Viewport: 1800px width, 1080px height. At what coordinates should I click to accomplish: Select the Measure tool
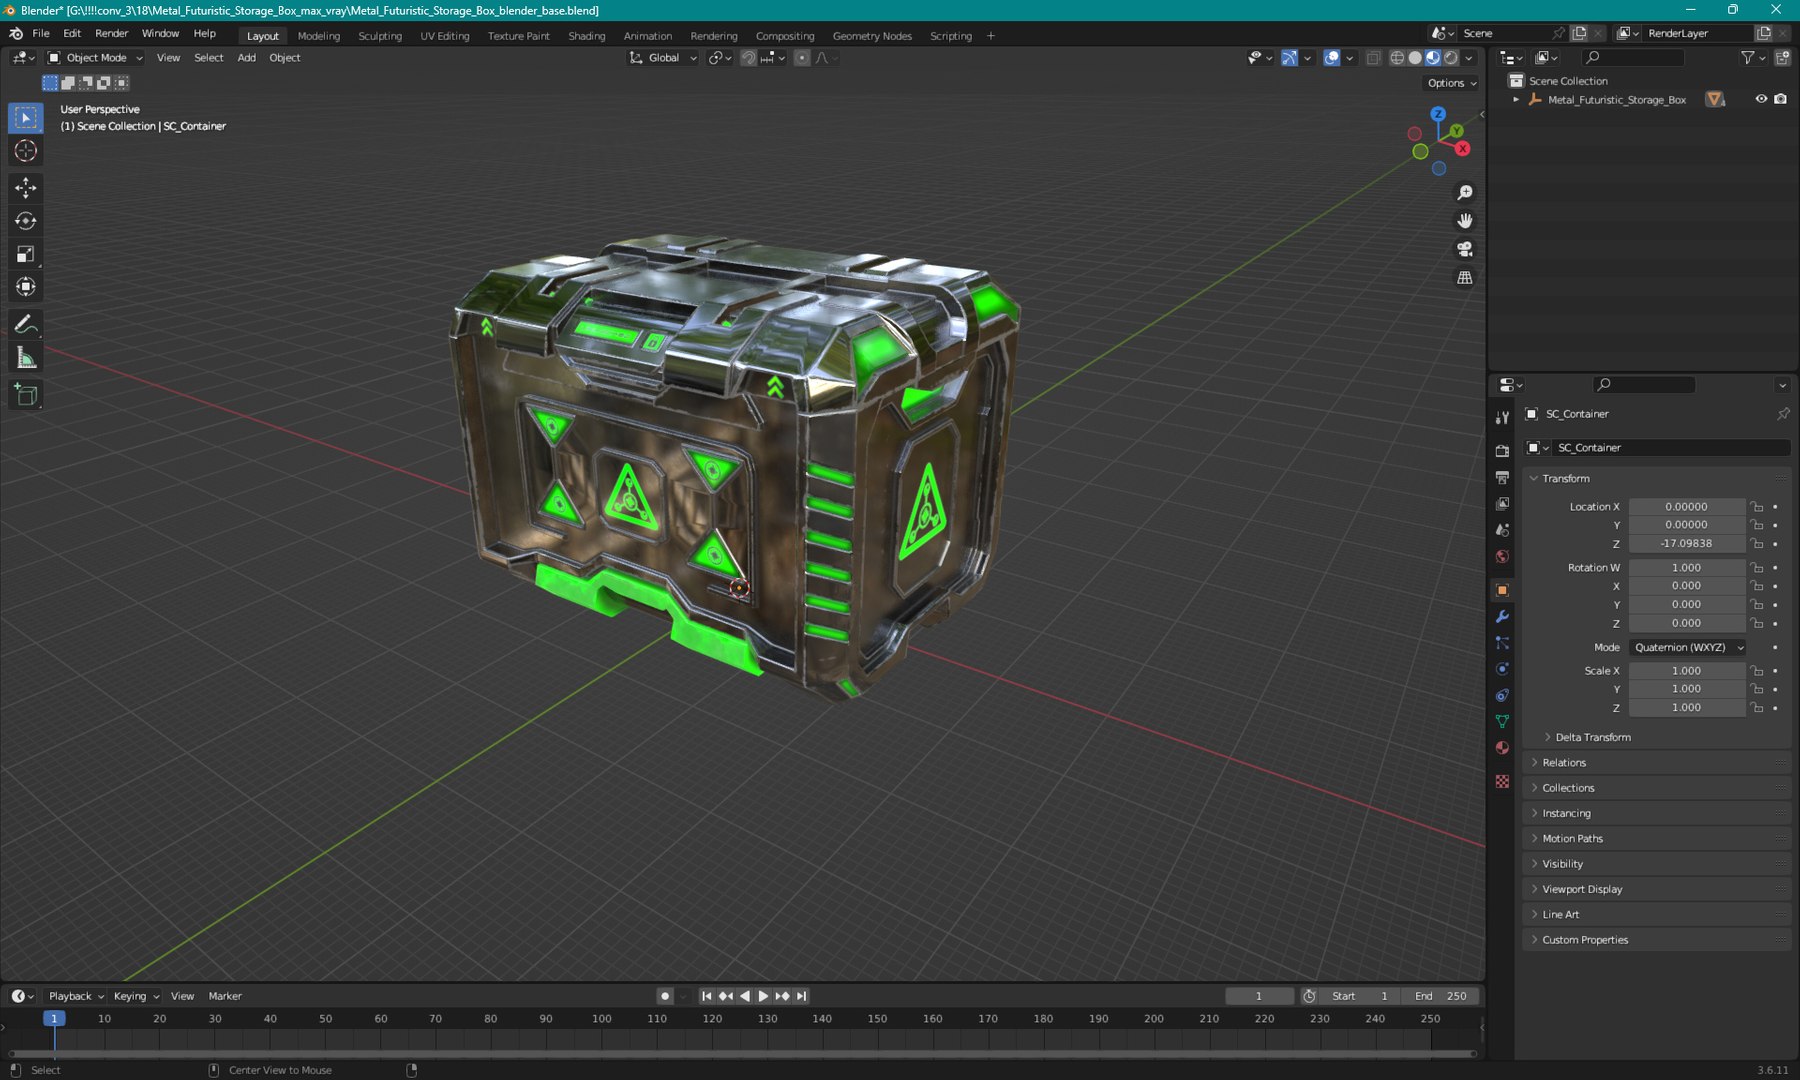(26, 358)
